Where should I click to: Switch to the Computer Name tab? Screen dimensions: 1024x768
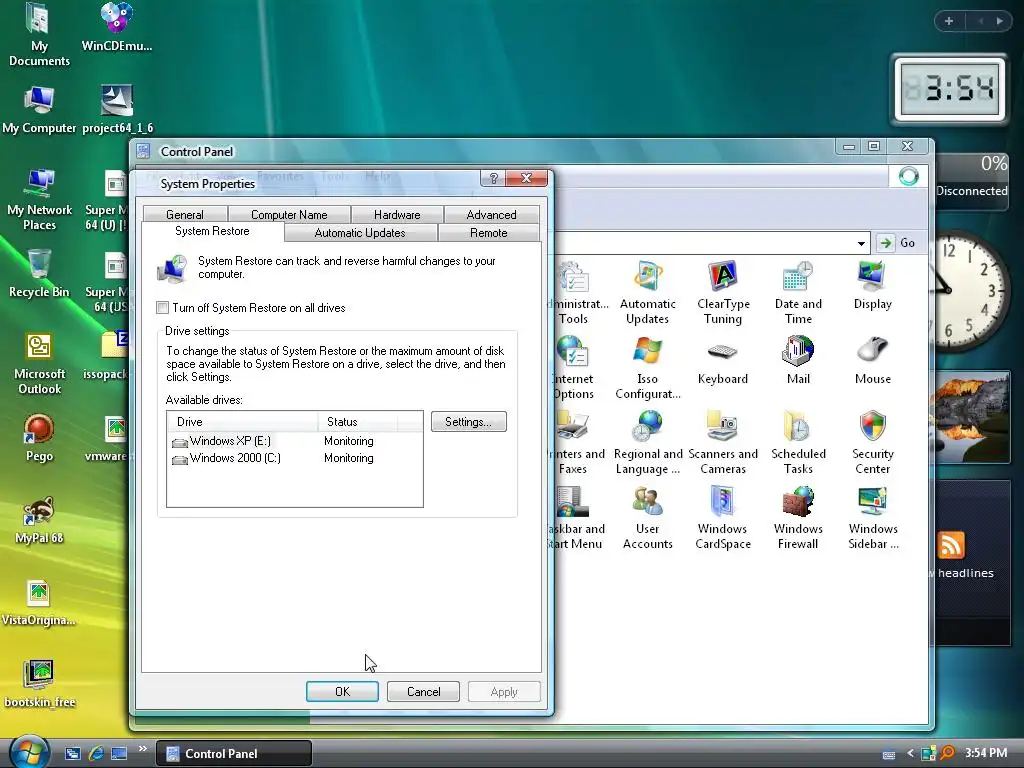289,215
